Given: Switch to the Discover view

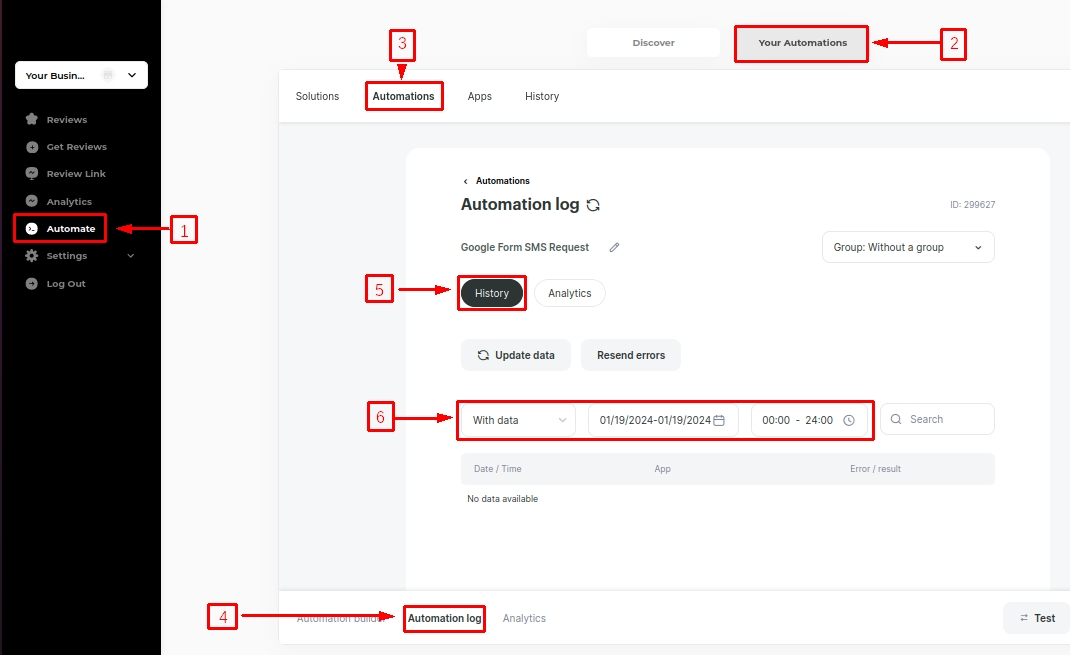Looking at the screenshot, I should (x=653, y=43).
